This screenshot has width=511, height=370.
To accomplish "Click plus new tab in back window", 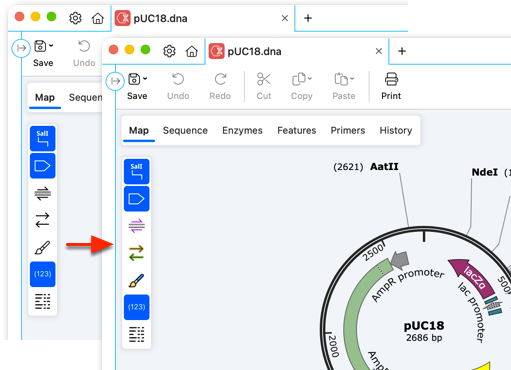I will click(308, 18).
